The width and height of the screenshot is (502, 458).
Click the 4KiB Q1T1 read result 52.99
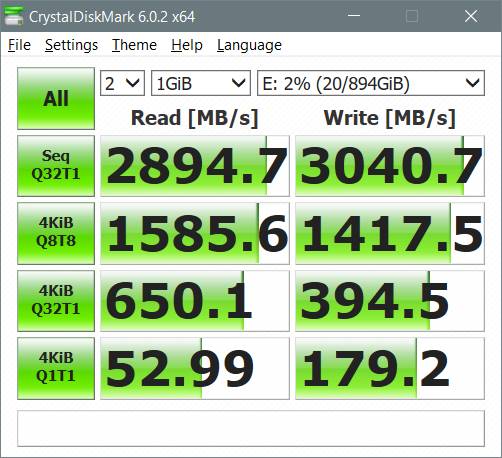(x=195, y=368)
